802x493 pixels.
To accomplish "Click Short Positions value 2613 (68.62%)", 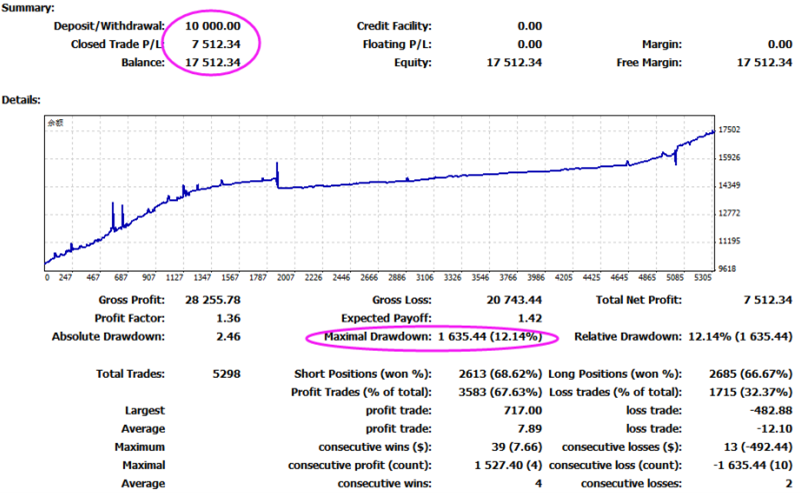I will tap(500, 374).
